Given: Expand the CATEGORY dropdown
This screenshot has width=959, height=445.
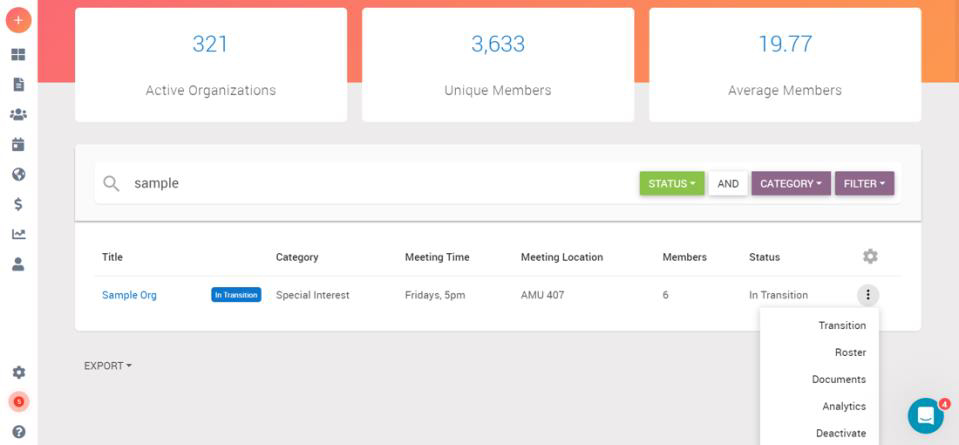Looking at the screenshot, I should (x=790, y=184).
